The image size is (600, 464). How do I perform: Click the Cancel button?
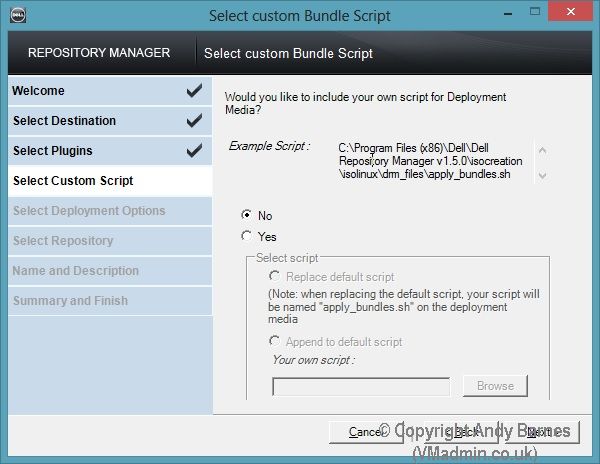point(366,432)
